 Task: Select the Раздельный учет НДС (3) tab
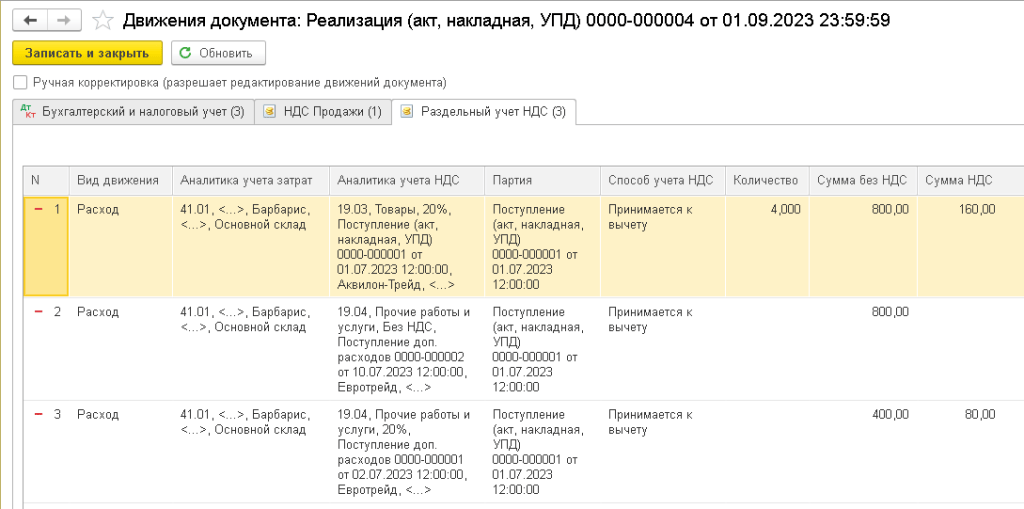483,112
